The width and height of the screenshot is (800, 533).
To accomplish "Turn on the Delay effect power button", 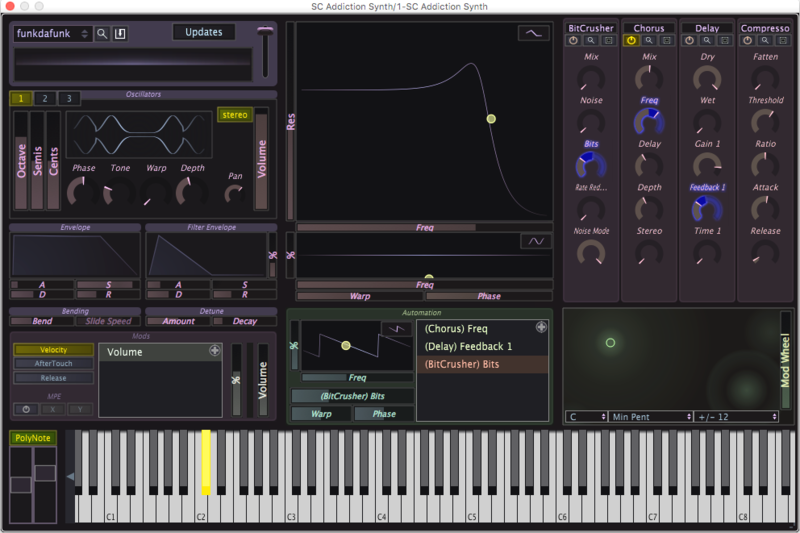I will 690,41.
